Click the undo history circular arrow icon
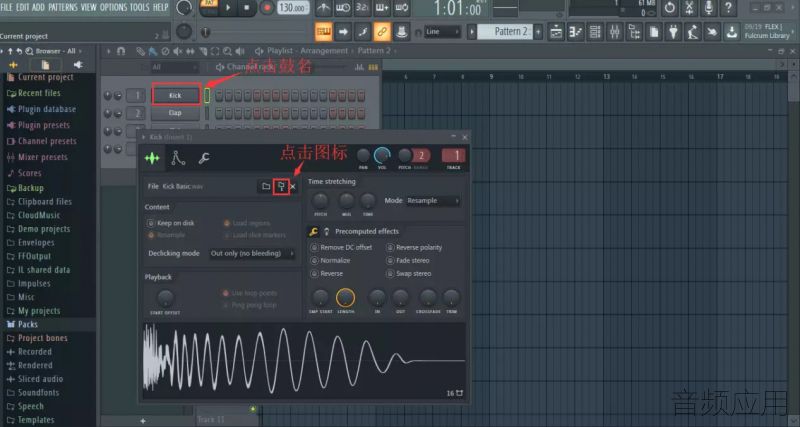 pos(669,8)
